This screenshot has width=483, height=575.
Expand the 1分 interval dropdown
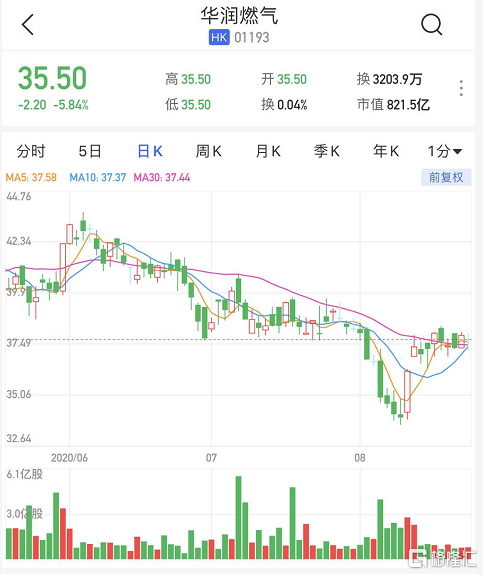[445, 151]
